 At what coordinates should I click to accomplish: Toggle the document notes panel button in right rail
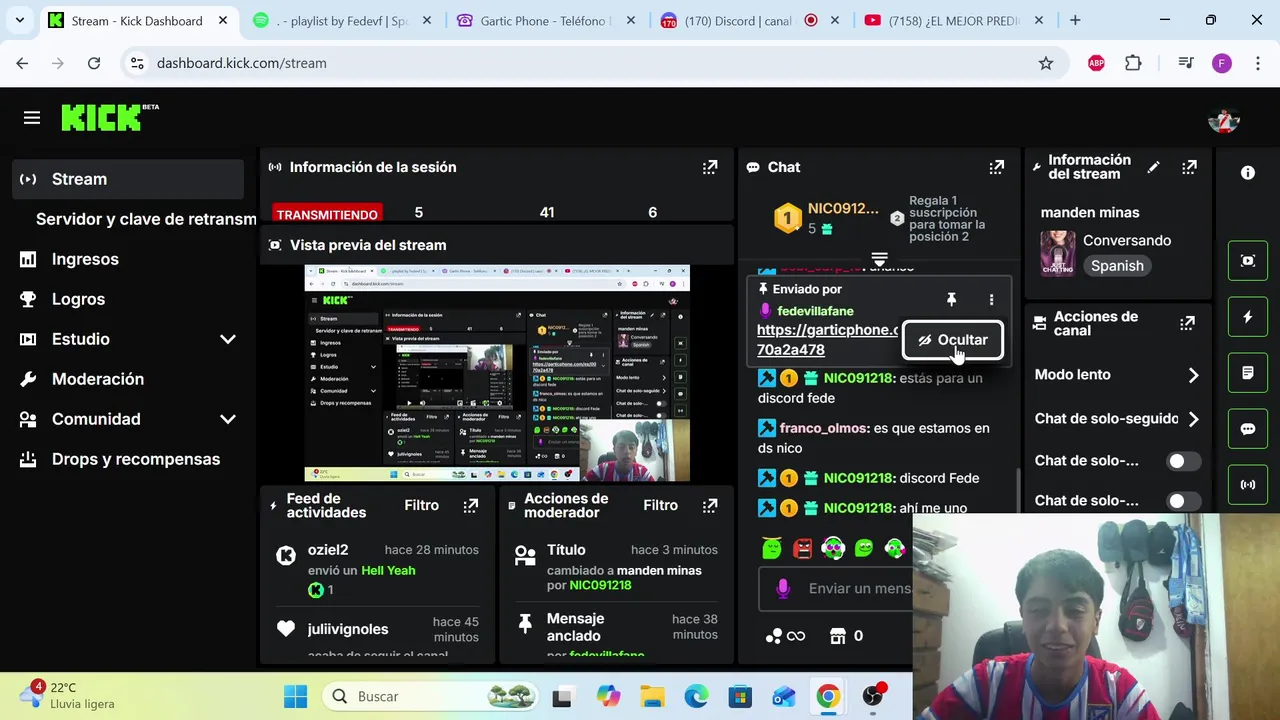(1248, 373)
